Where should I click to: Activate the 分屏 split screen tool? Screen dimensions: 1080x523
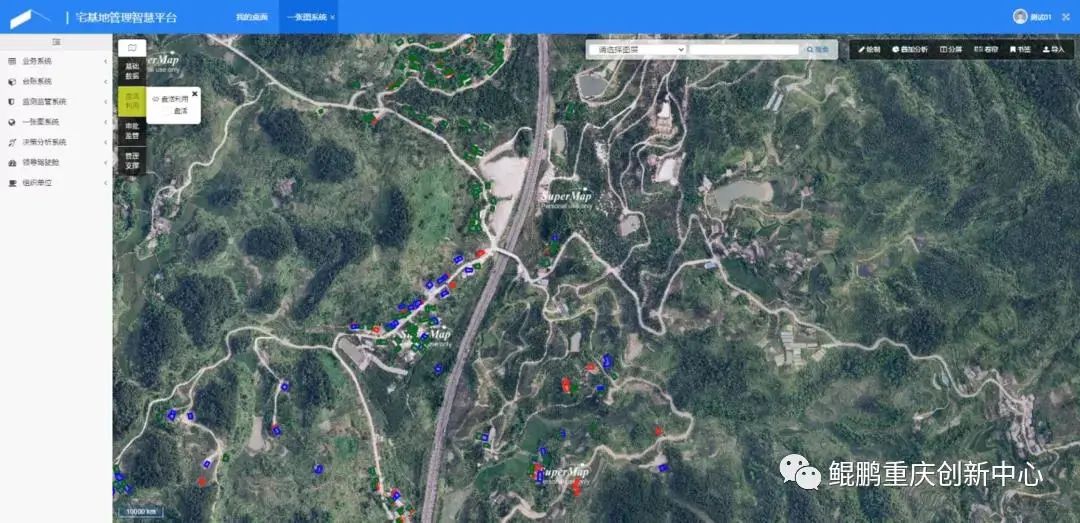coord(950,49)
